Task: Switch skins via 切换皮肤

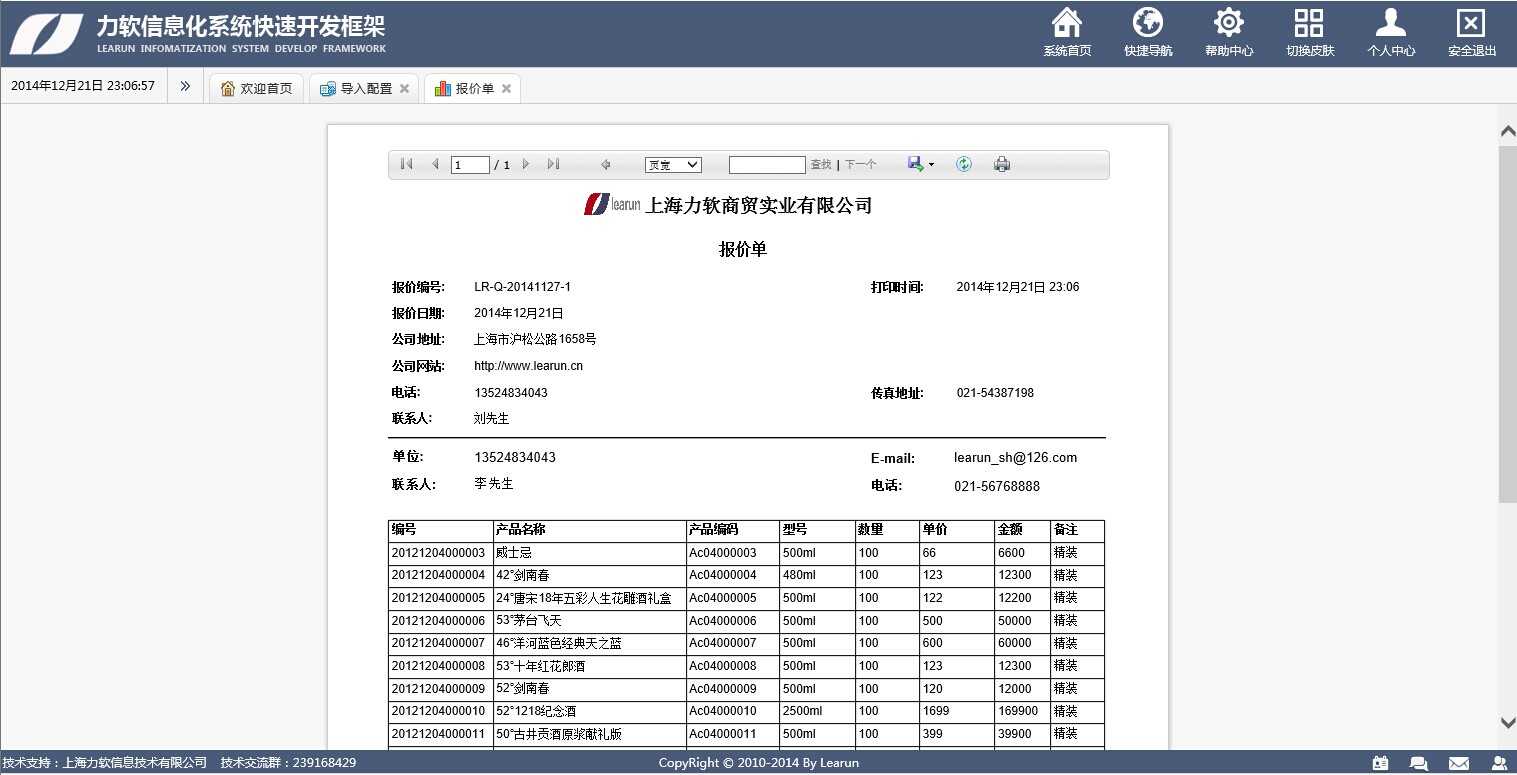Action: click(x=1309, y=32)
